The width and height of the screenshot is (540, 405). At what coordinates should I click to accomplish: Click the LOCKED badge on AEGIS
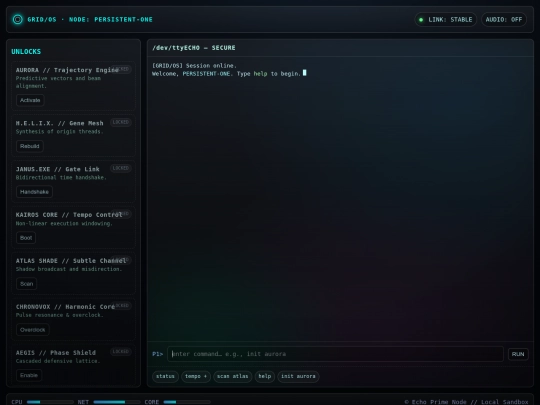coord(121,352)
